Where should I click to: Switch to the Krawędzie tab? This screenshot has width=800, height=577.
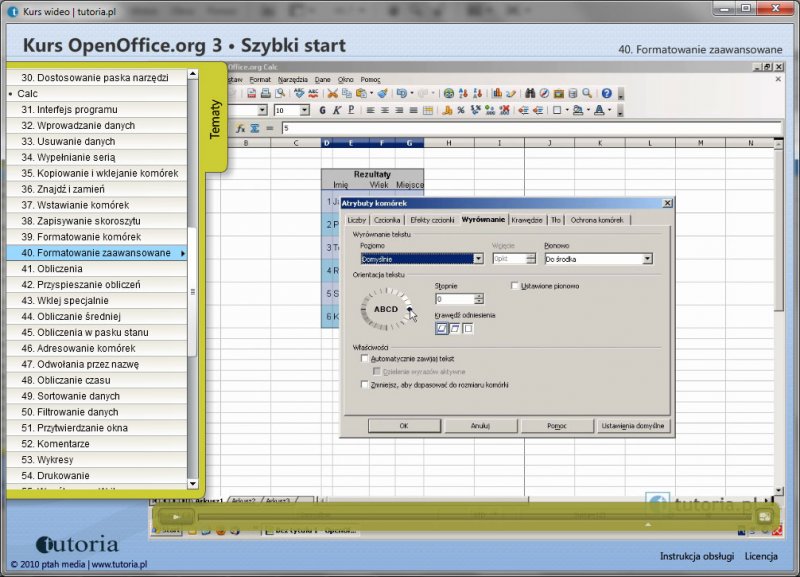pos(526,219)
